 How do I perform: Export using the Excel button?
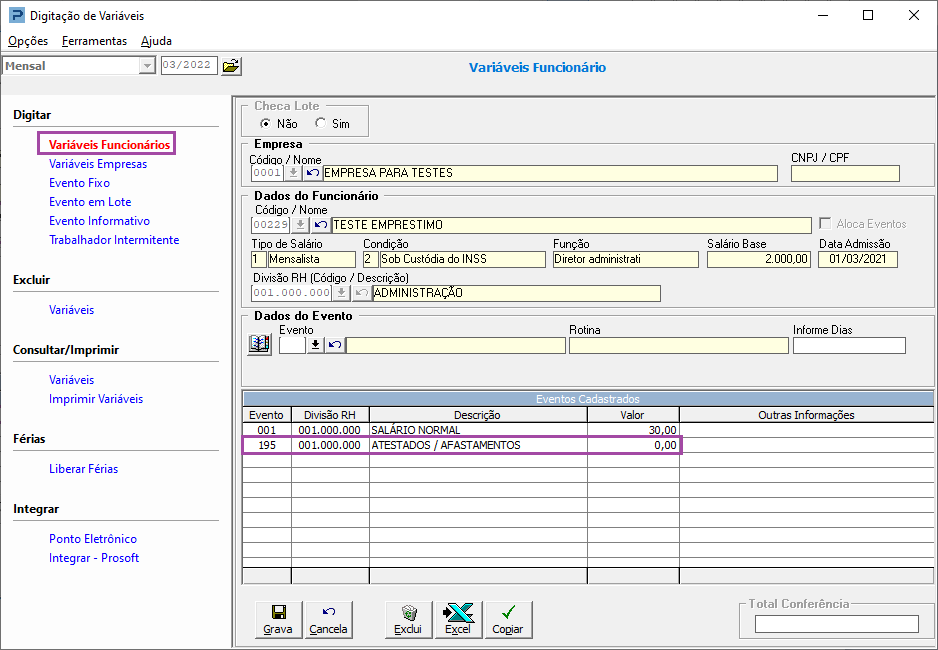pyautogui.click(x=458, y=619)
